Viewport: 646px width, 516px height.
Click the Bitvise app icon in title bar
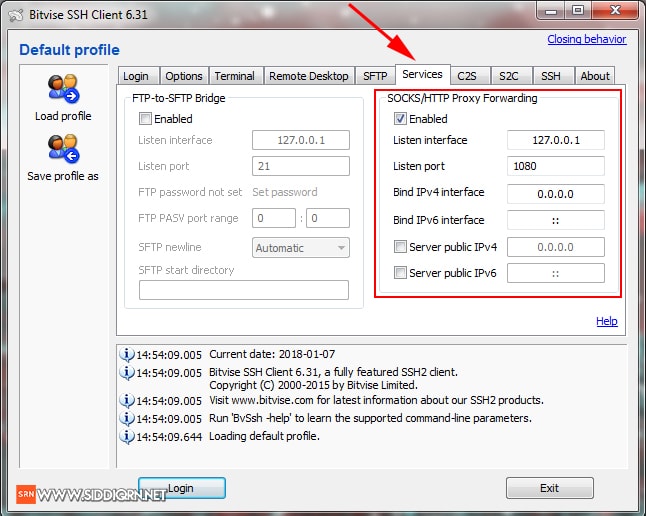pos(16,16)
